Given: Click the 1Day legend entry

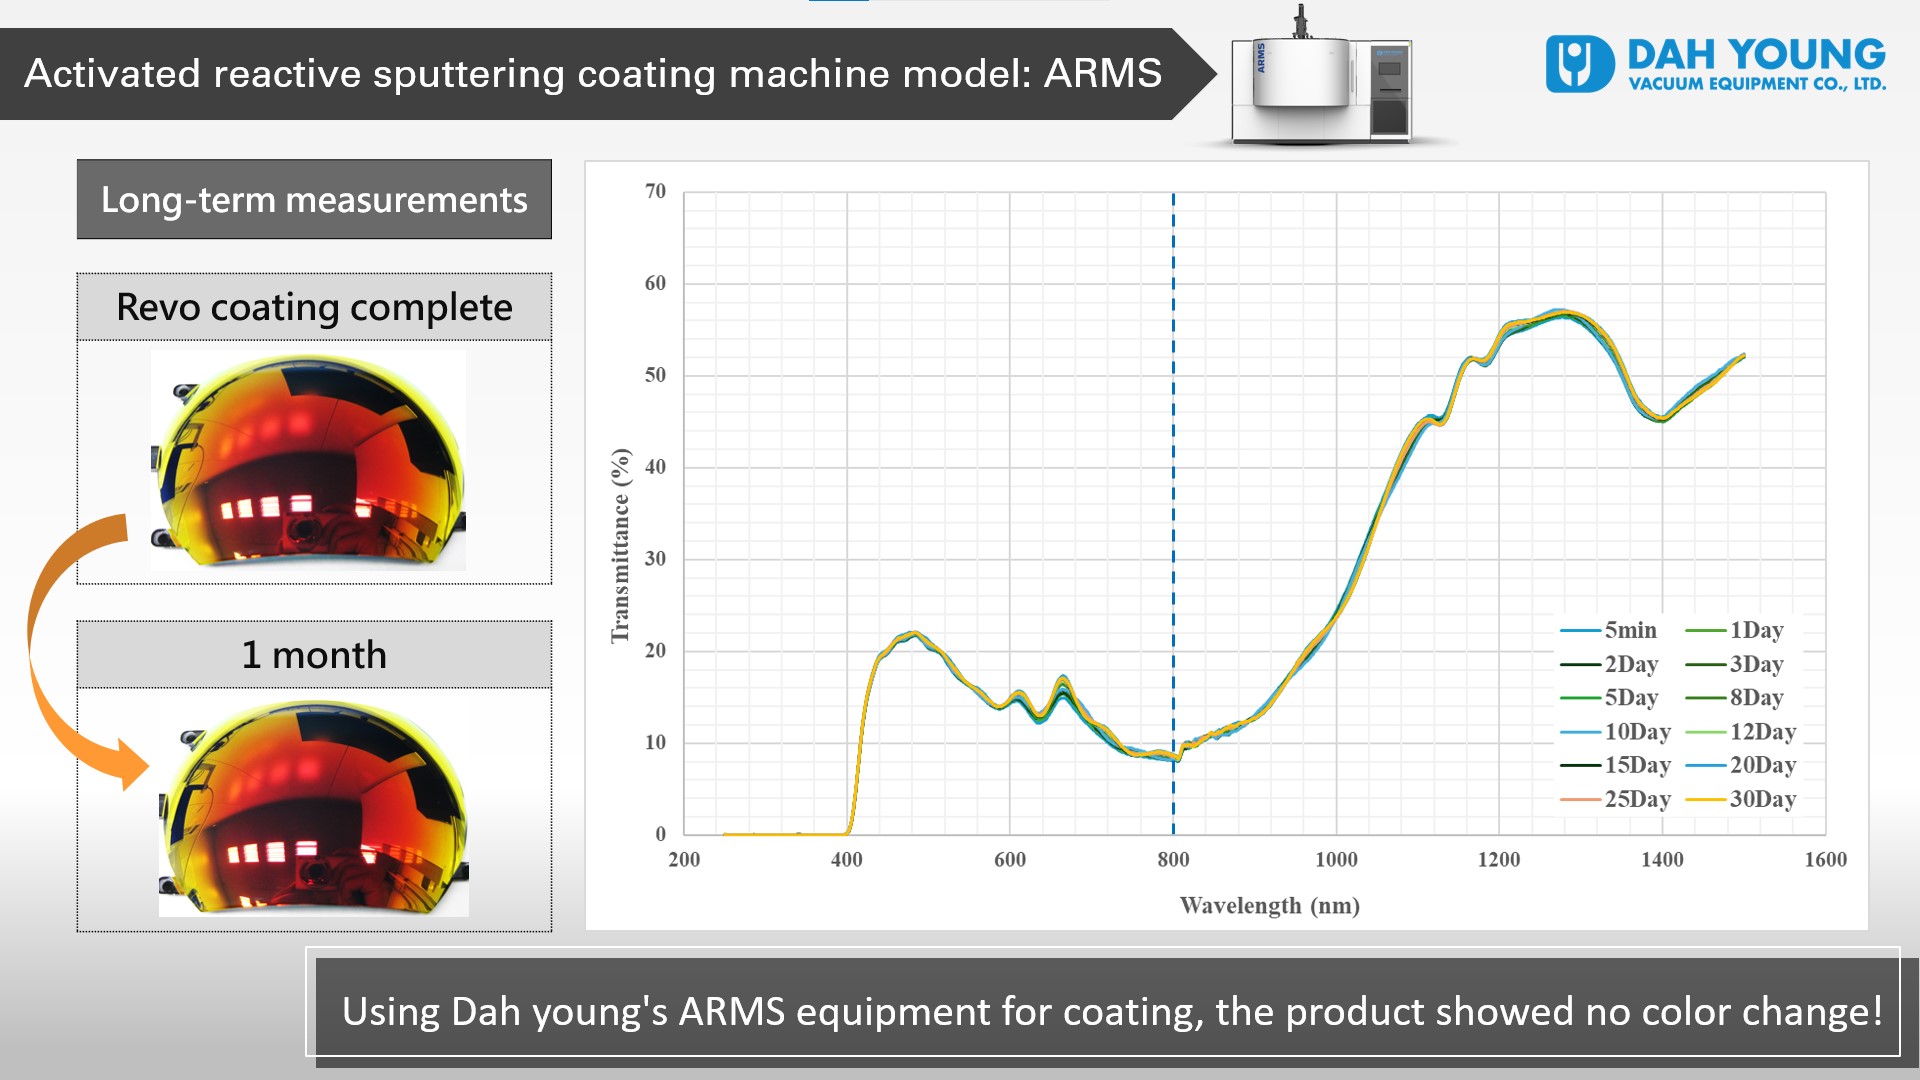Looking at the screenshot, I should [1735, 630].
